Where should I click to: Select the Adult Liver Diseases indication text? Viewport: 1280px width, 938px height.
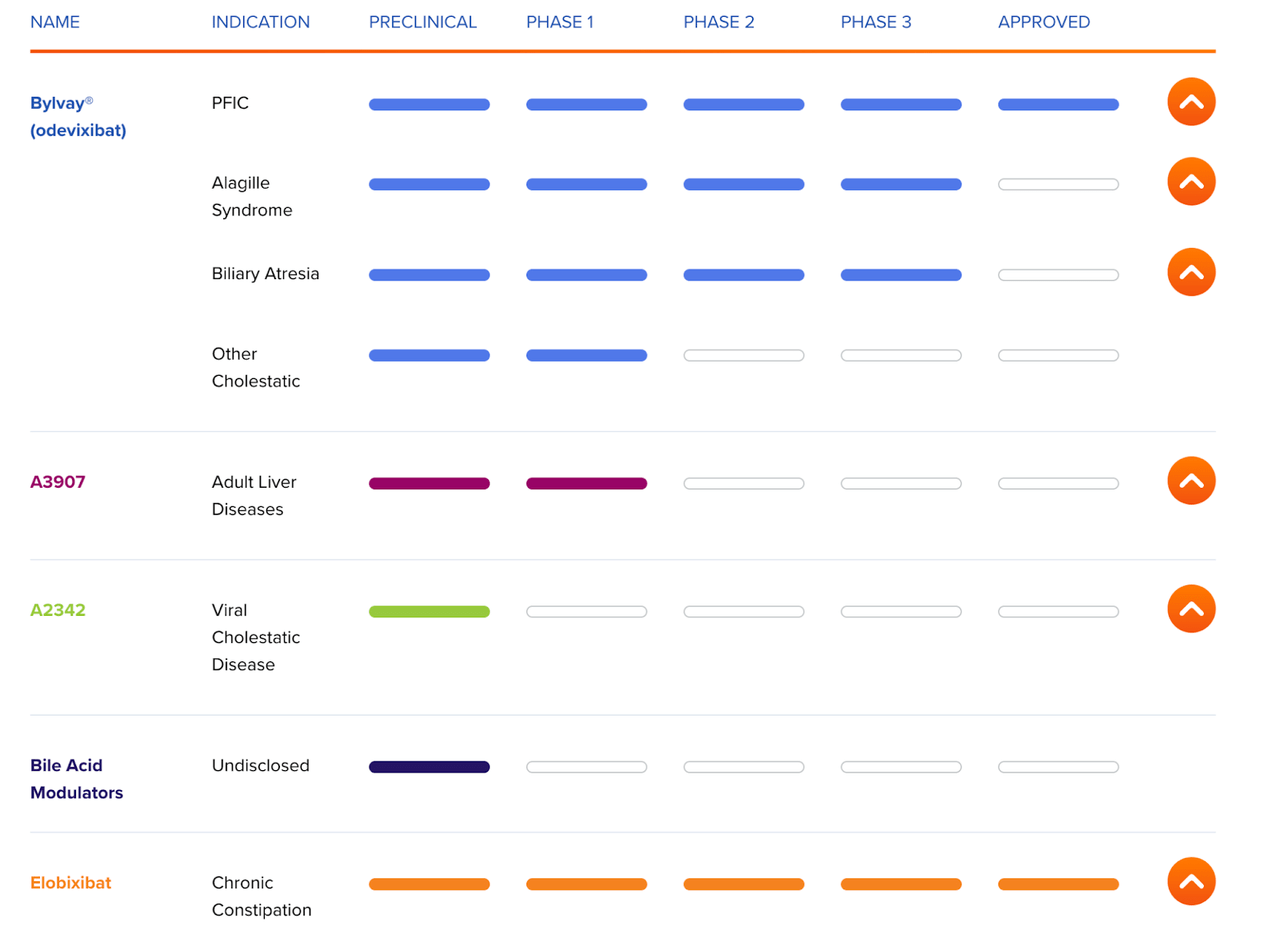pyautogui.click(x=254, y=495)
